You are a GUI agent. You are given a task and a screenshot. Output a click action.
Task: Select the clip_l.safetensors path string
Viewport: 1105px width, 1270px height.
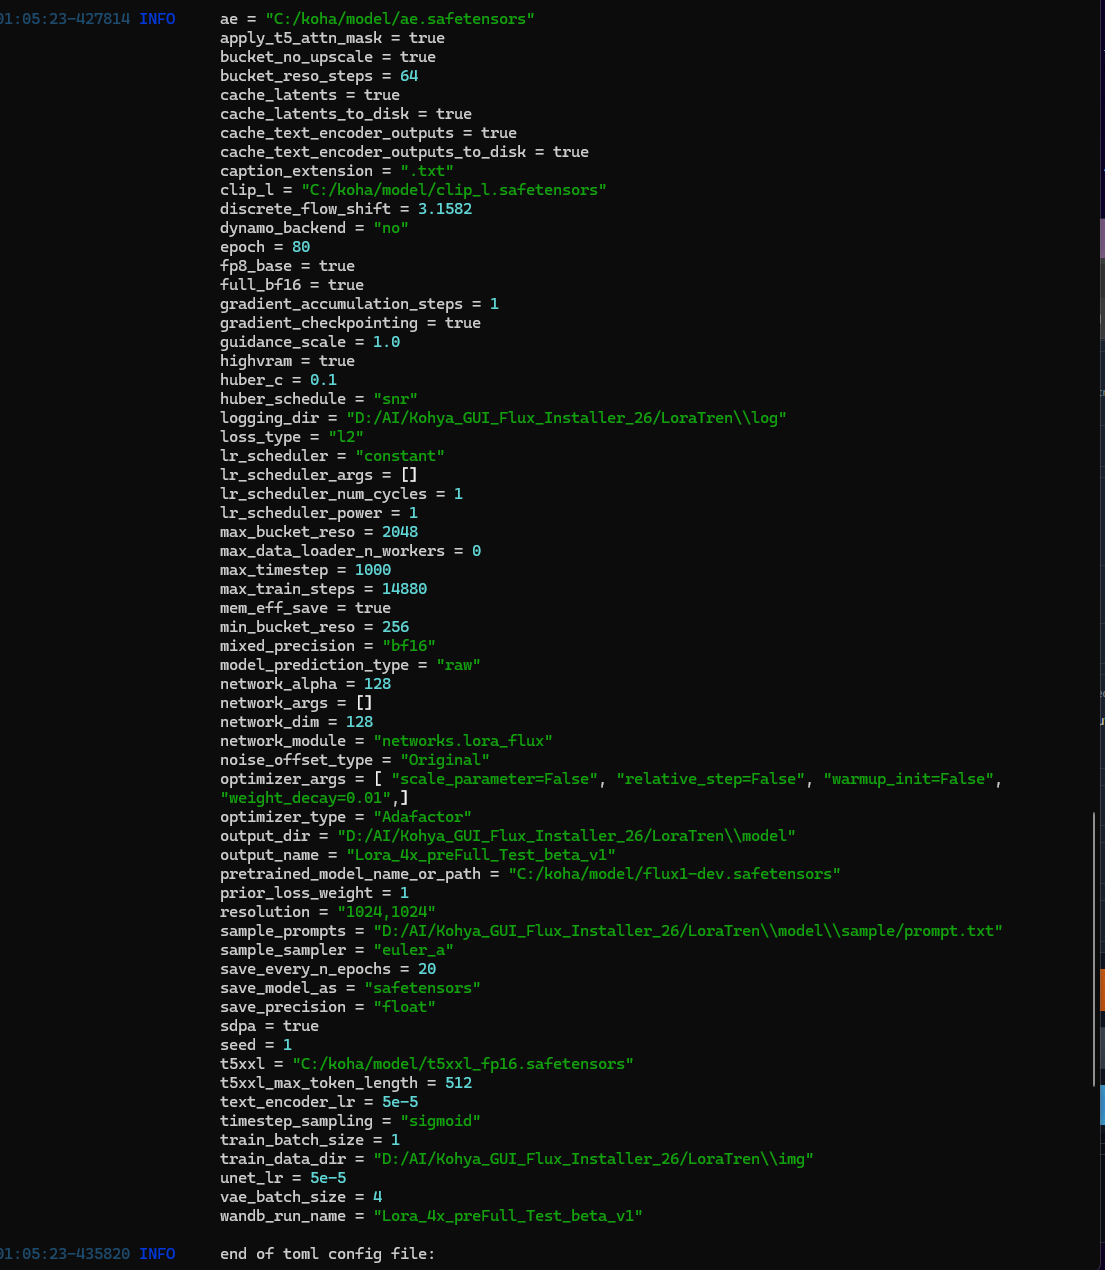click(454, 190)
